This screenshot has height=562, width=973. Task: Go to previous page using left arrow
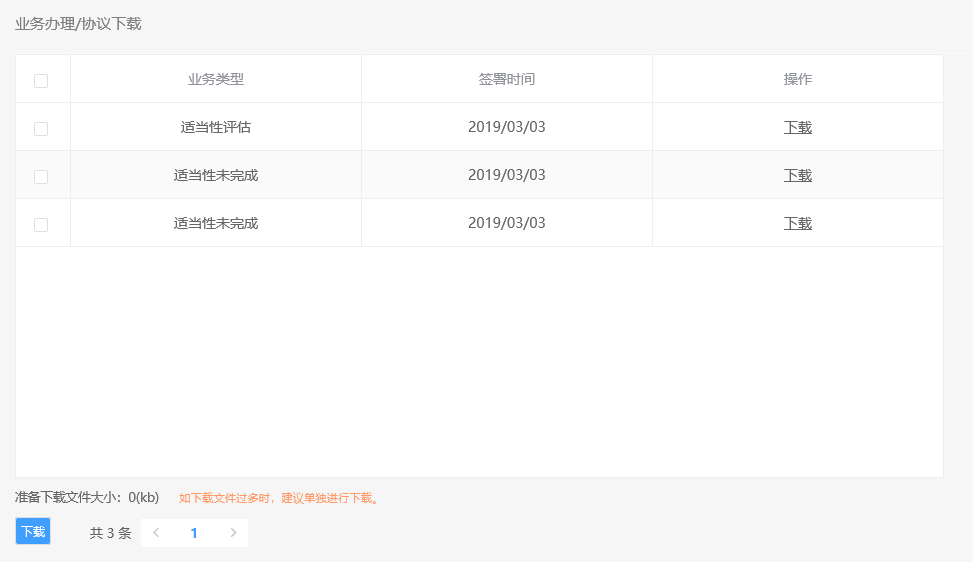click(x=156, y=533)
